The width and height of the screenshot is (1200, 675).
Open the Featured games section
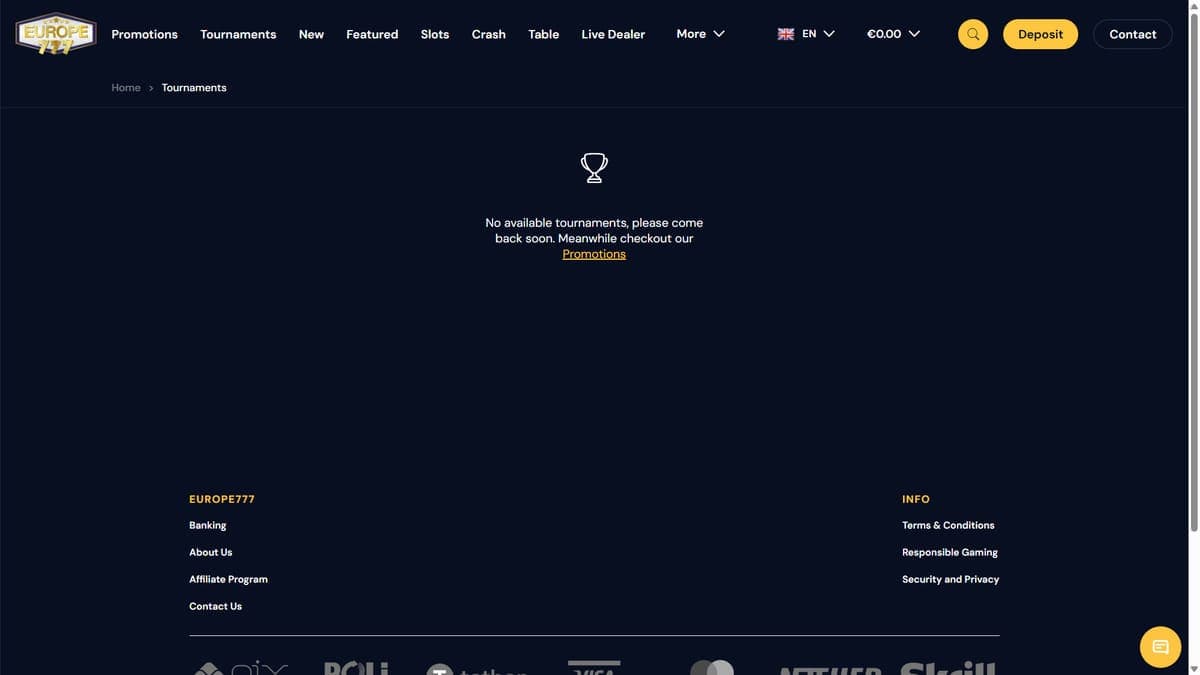point(372,34)
